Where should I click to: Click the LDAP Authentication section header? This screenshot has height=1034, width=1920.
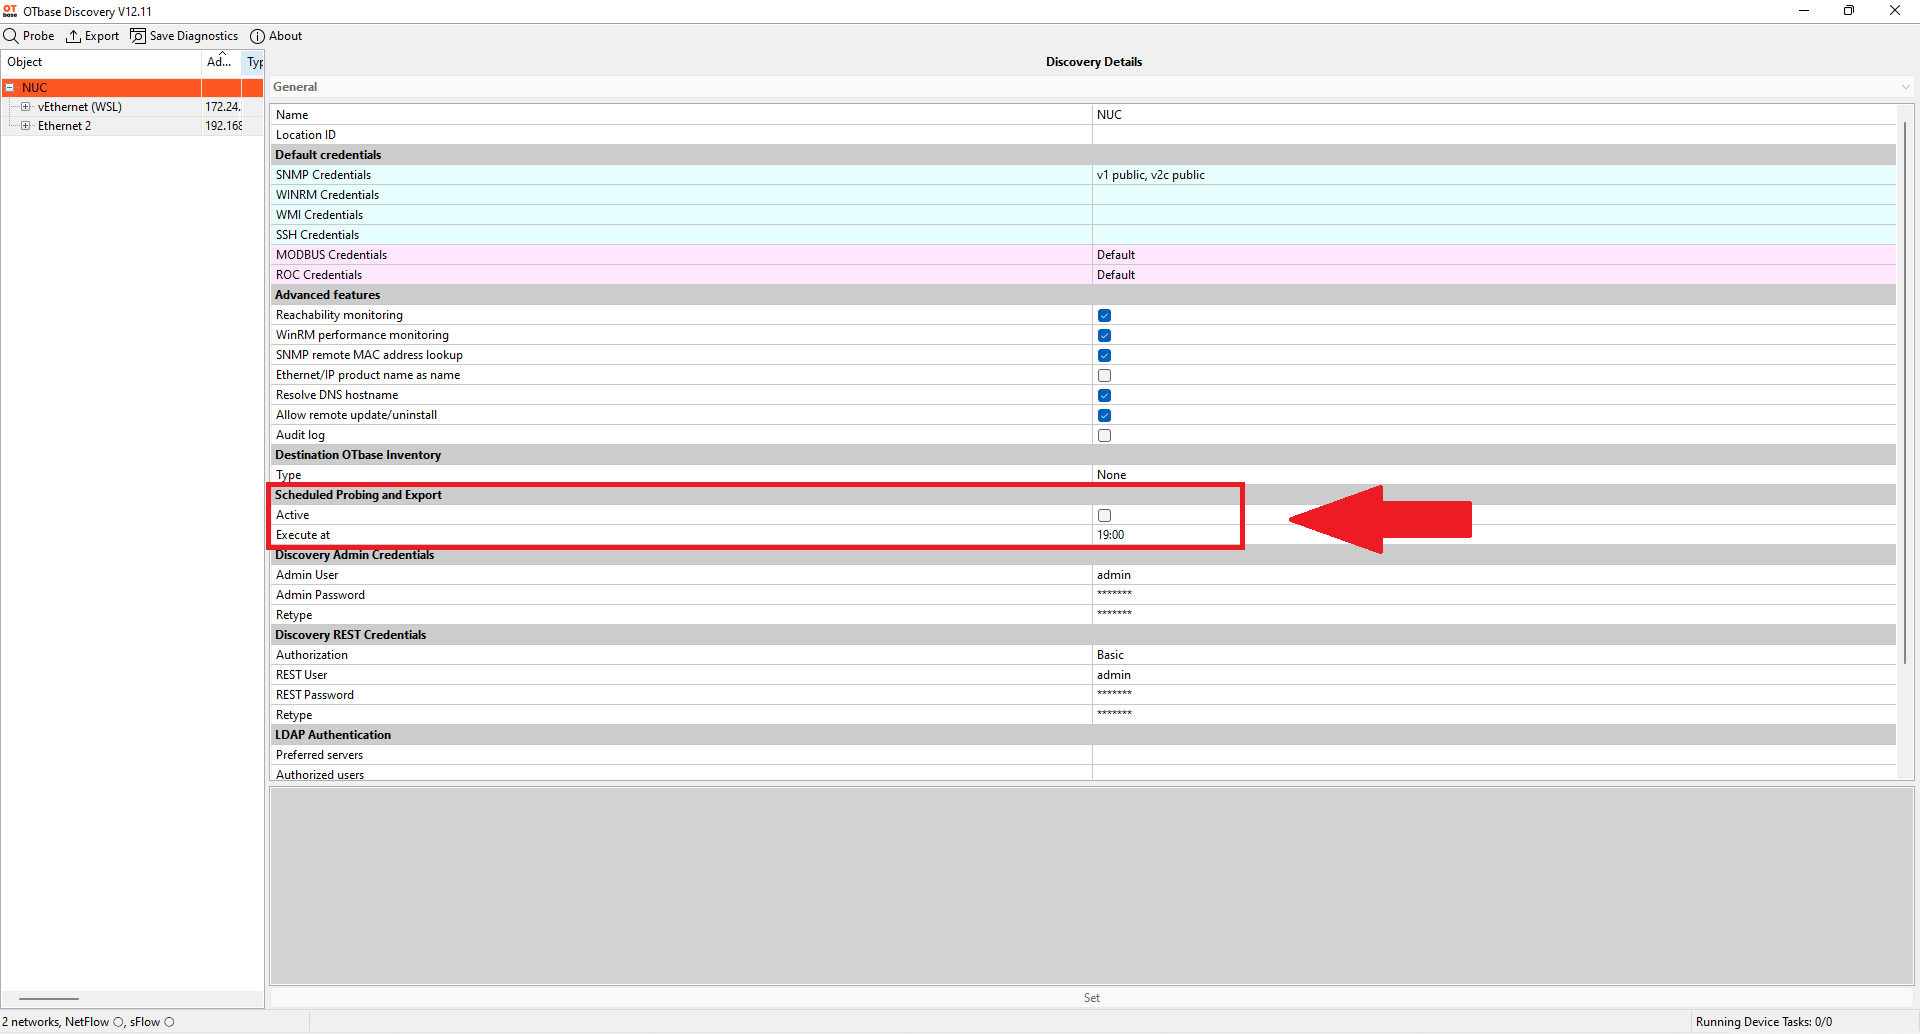pos(1083,735)
